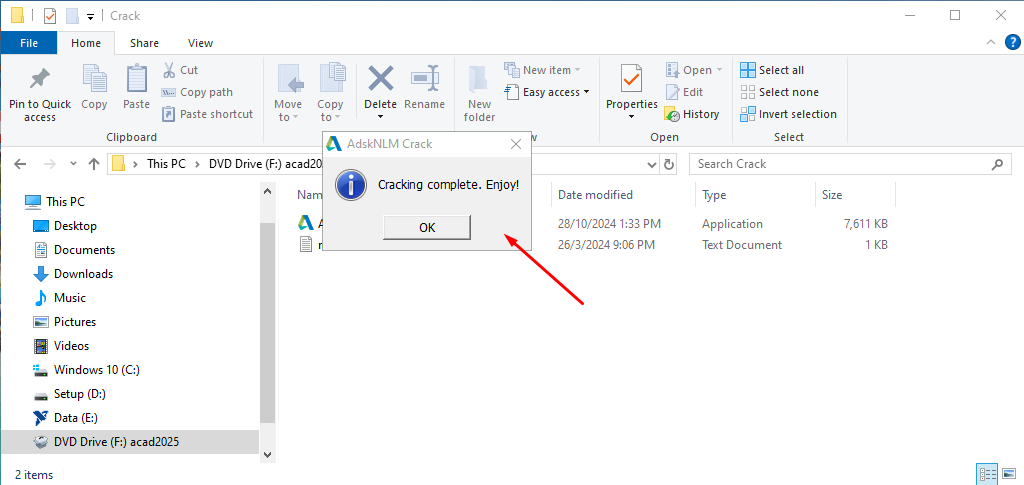Sort by the Date modified column
The image size is (1024, 485).
tap(595, 195)
